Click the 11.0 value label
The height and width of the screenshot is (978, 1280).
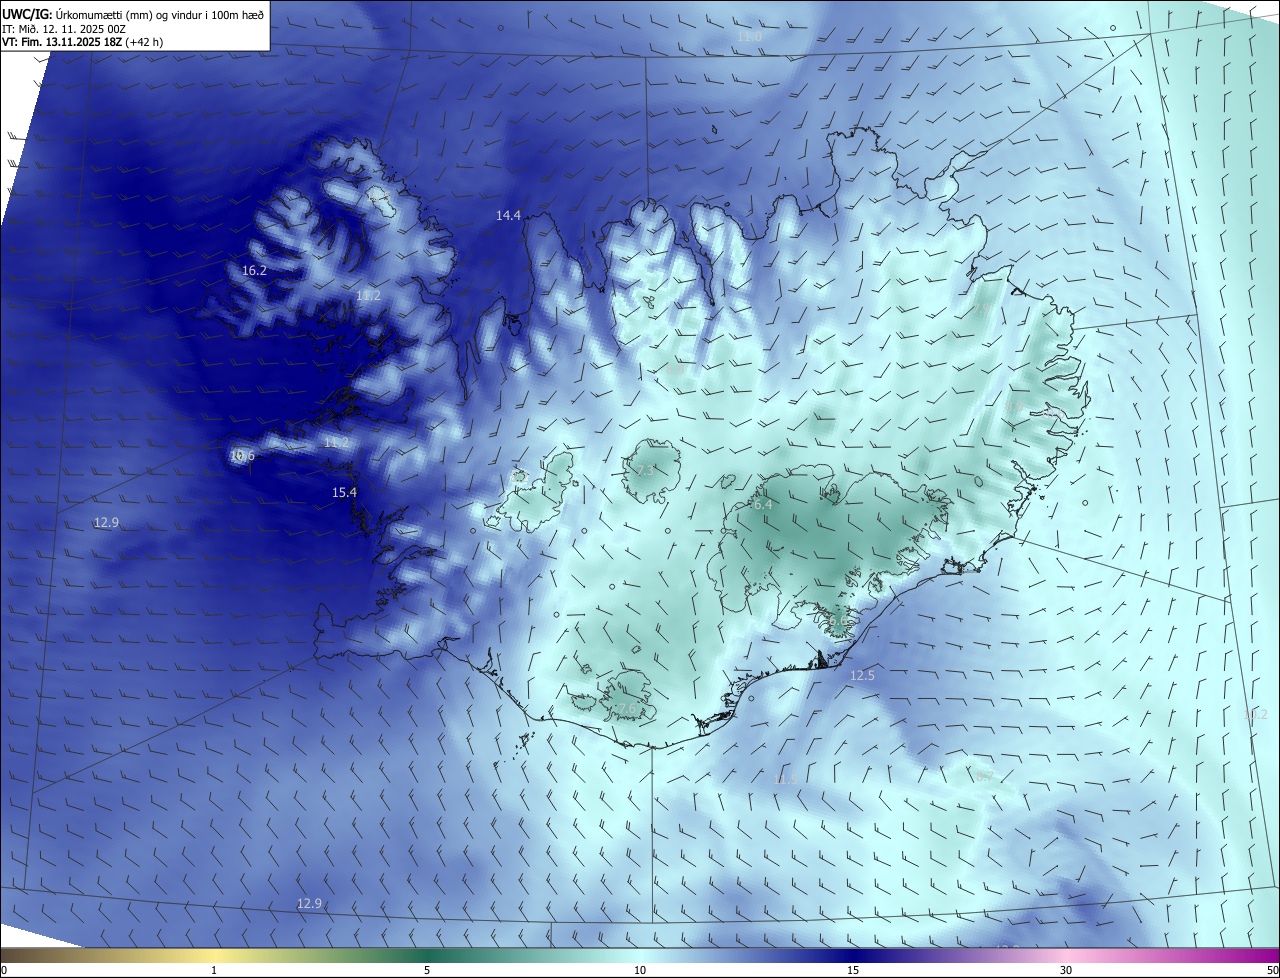pos(749,37)
